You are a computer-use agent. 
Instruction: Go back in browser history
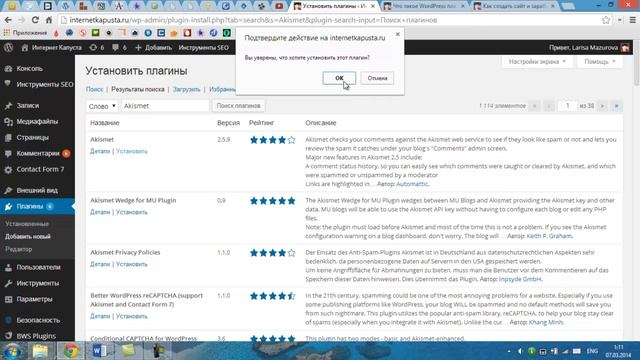8,20
